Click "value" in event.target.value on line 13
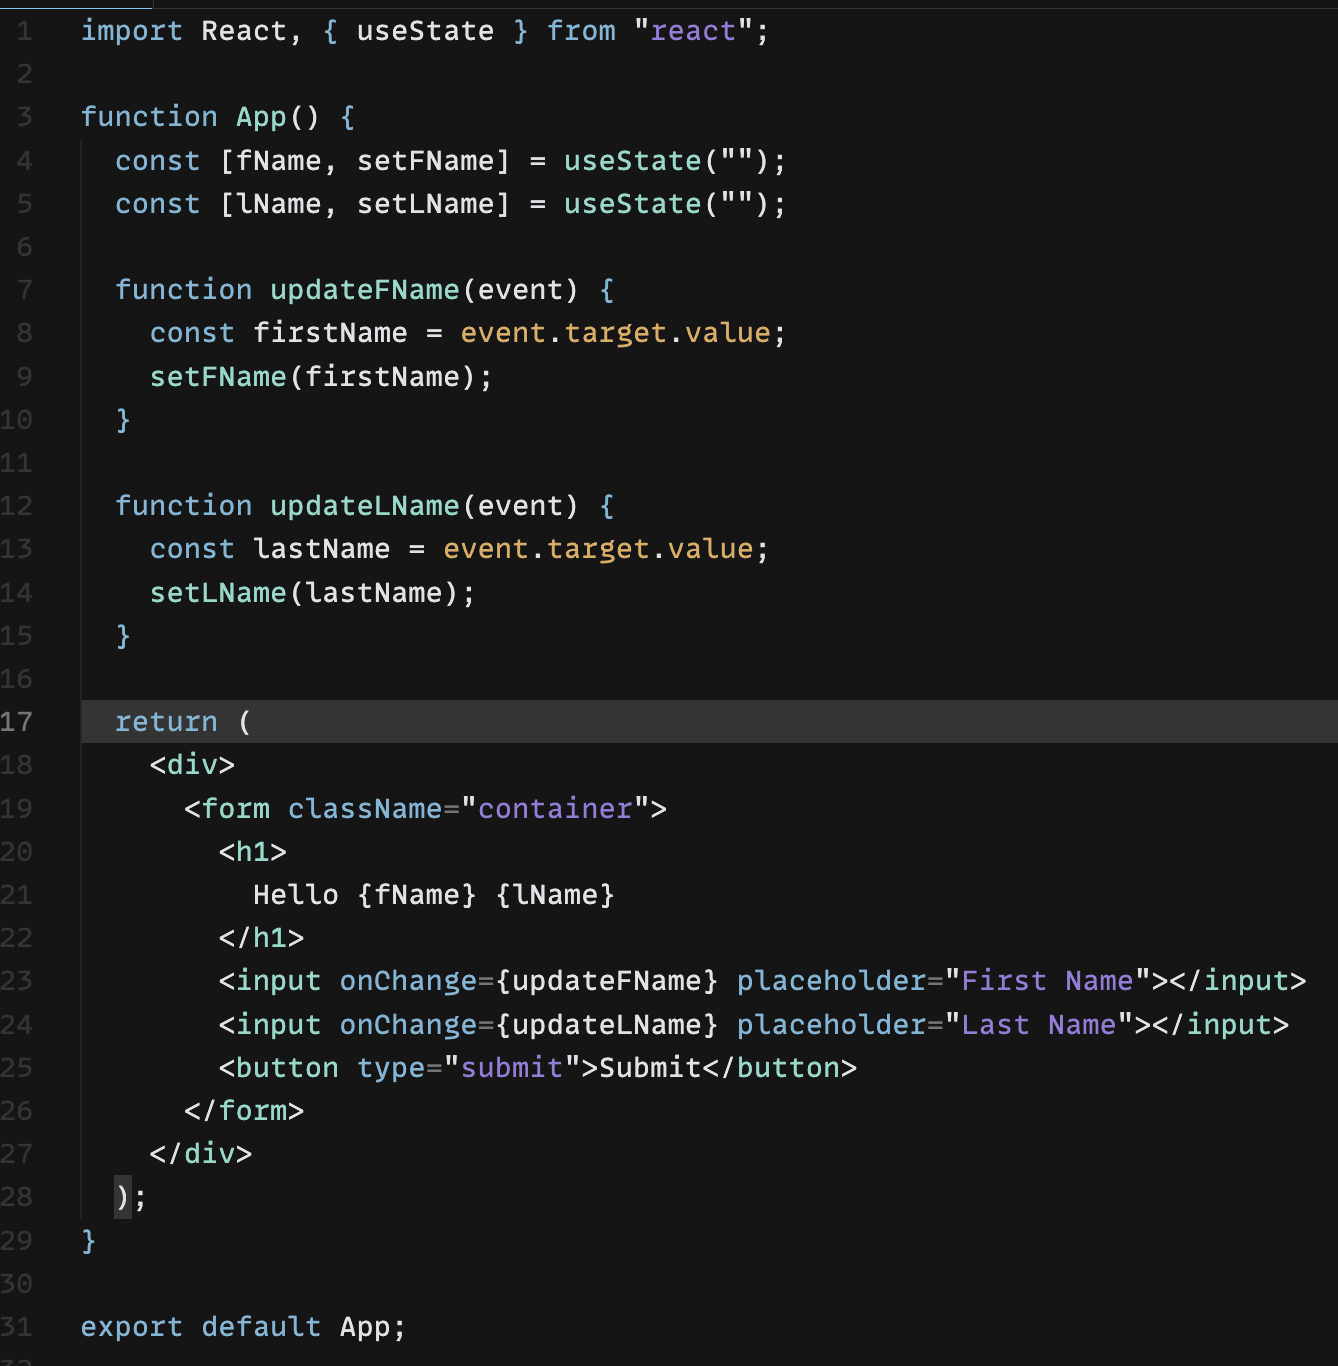 [711, 549]
